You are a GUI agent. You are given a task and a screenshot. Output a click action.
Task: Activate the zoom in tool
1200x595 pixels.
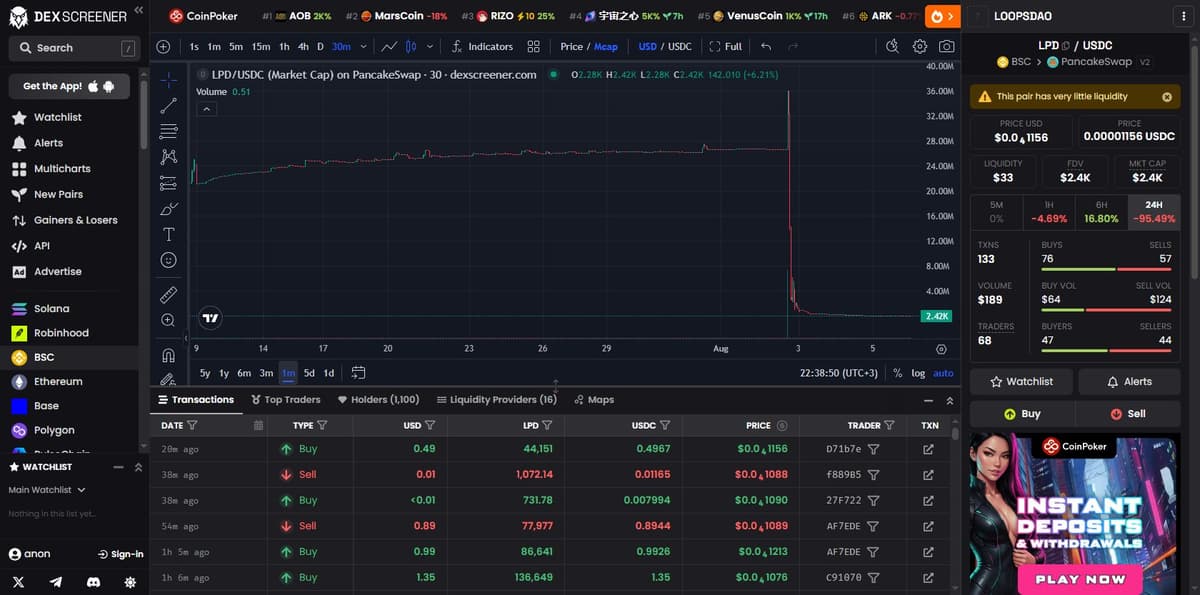(x=169, y=320)
